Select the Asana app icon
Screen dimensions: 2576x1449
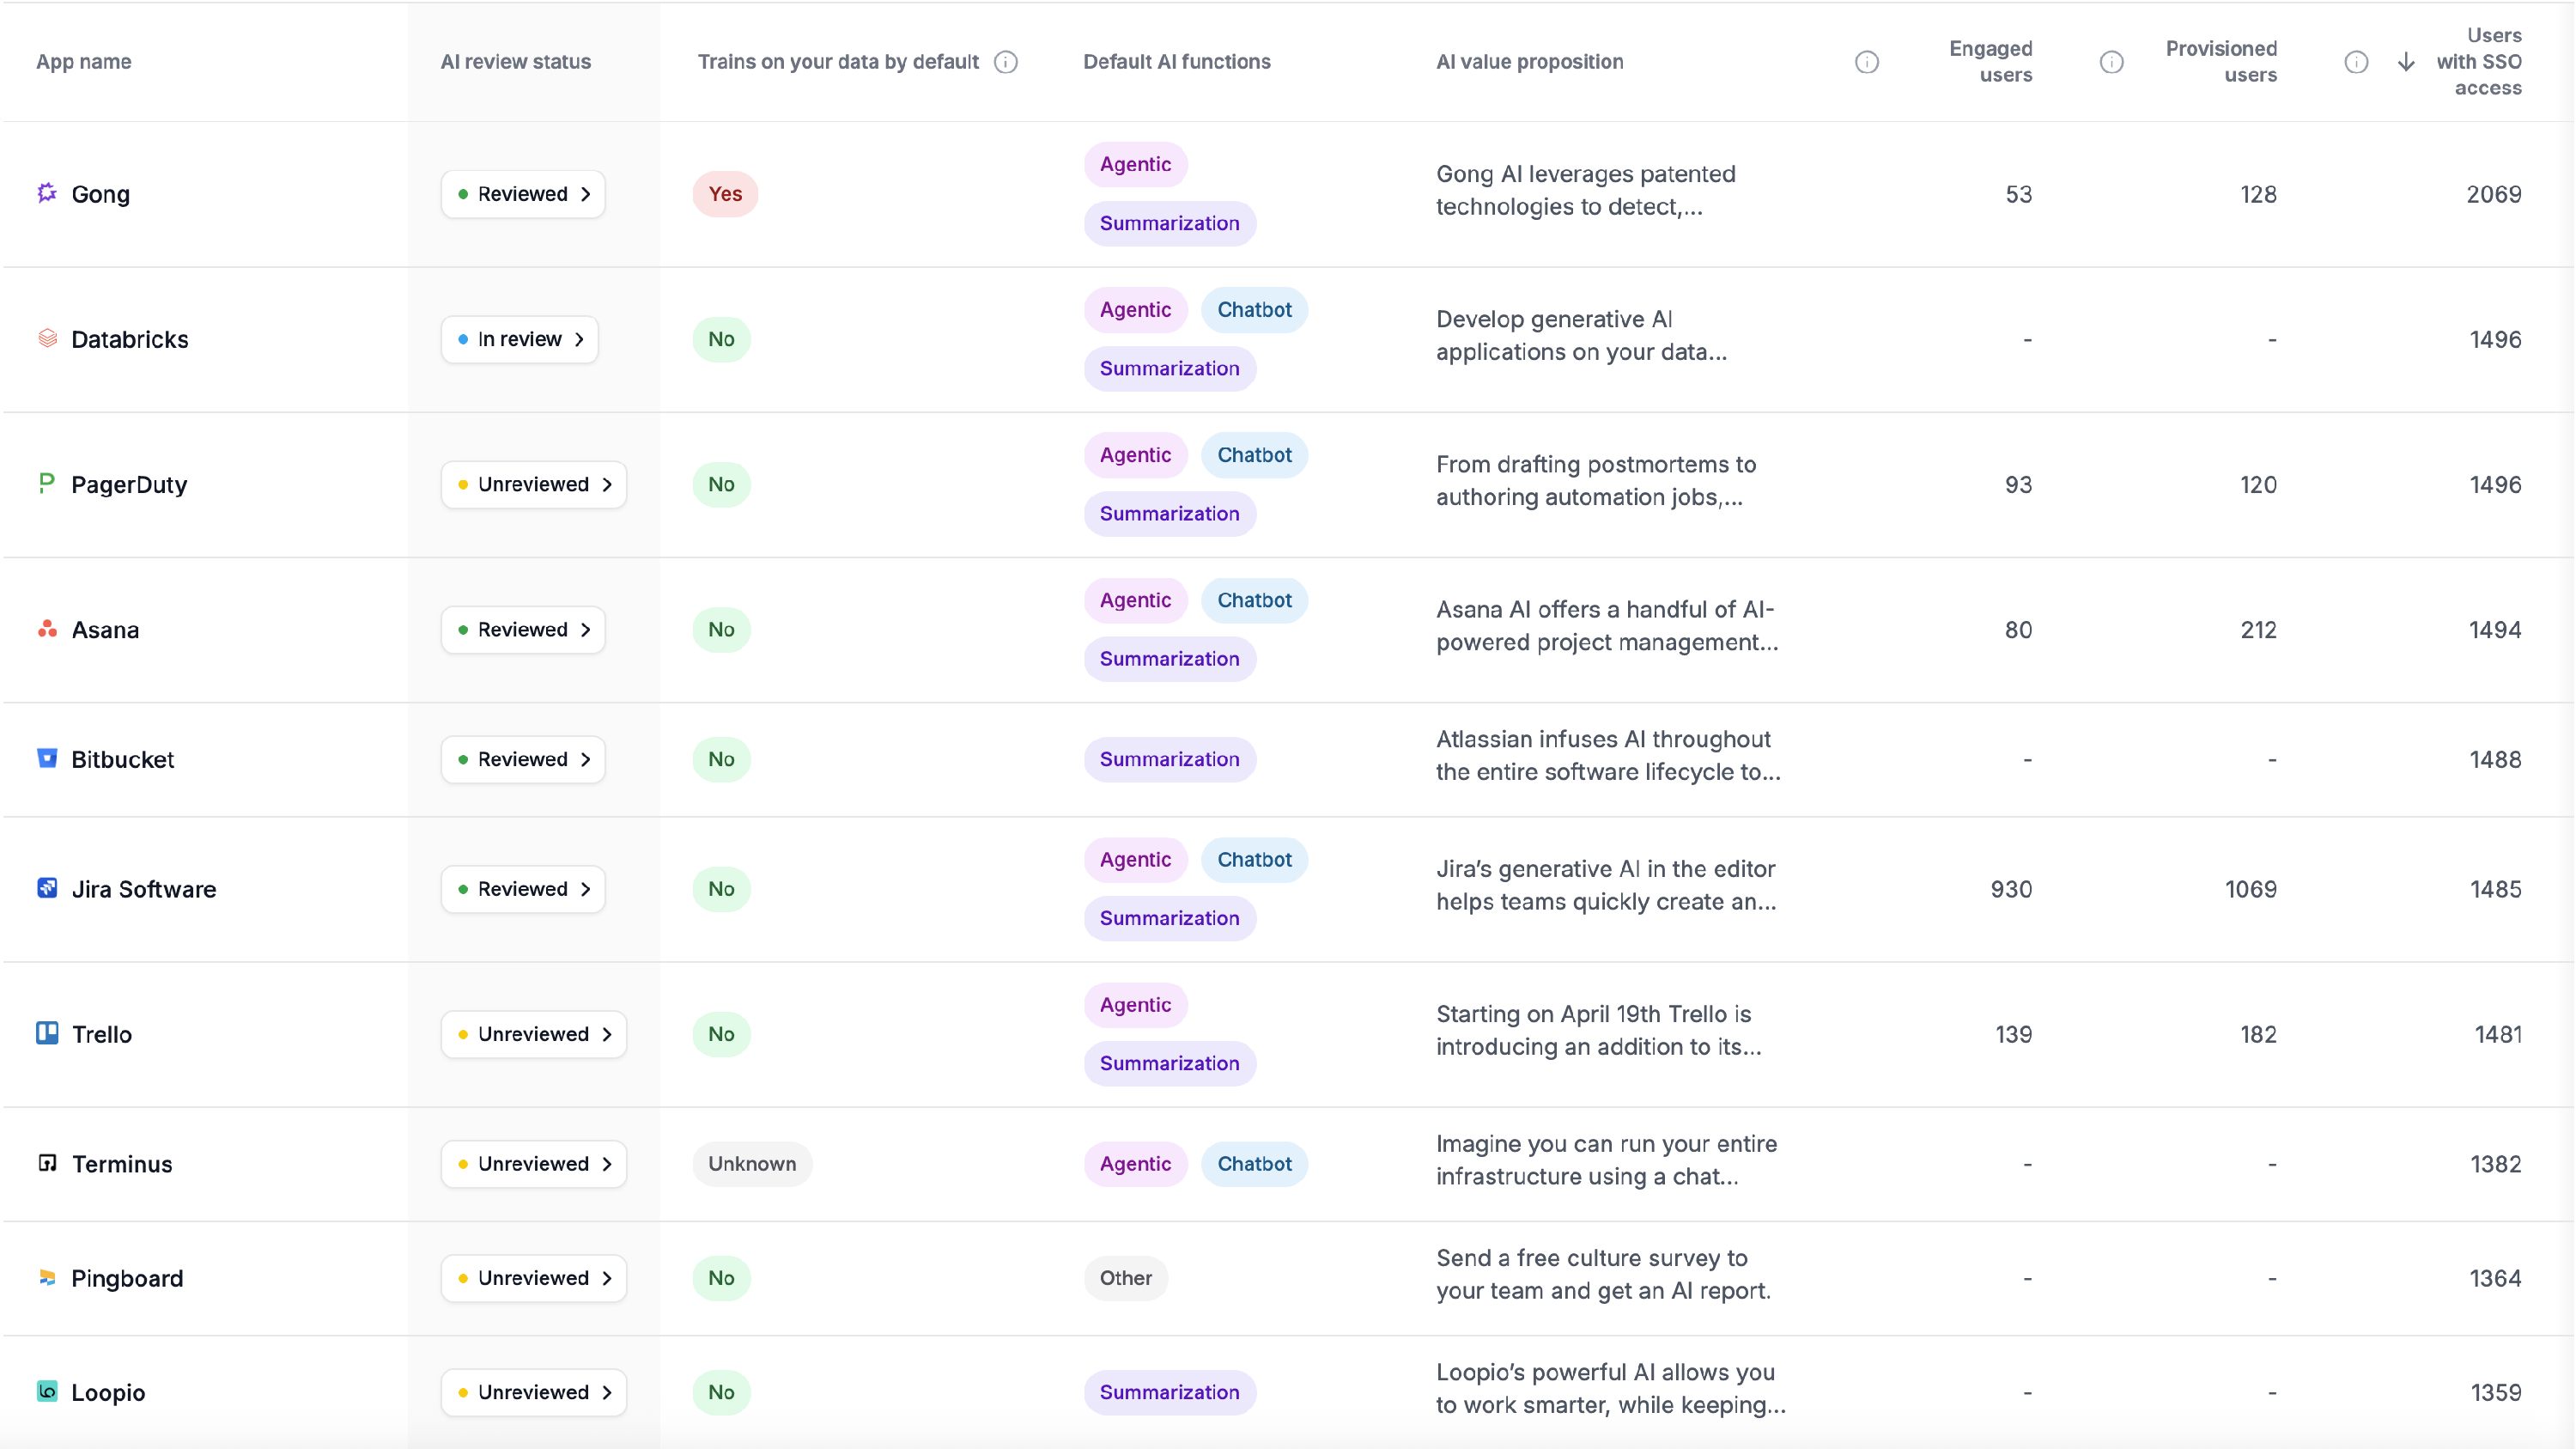coord(46,629)
